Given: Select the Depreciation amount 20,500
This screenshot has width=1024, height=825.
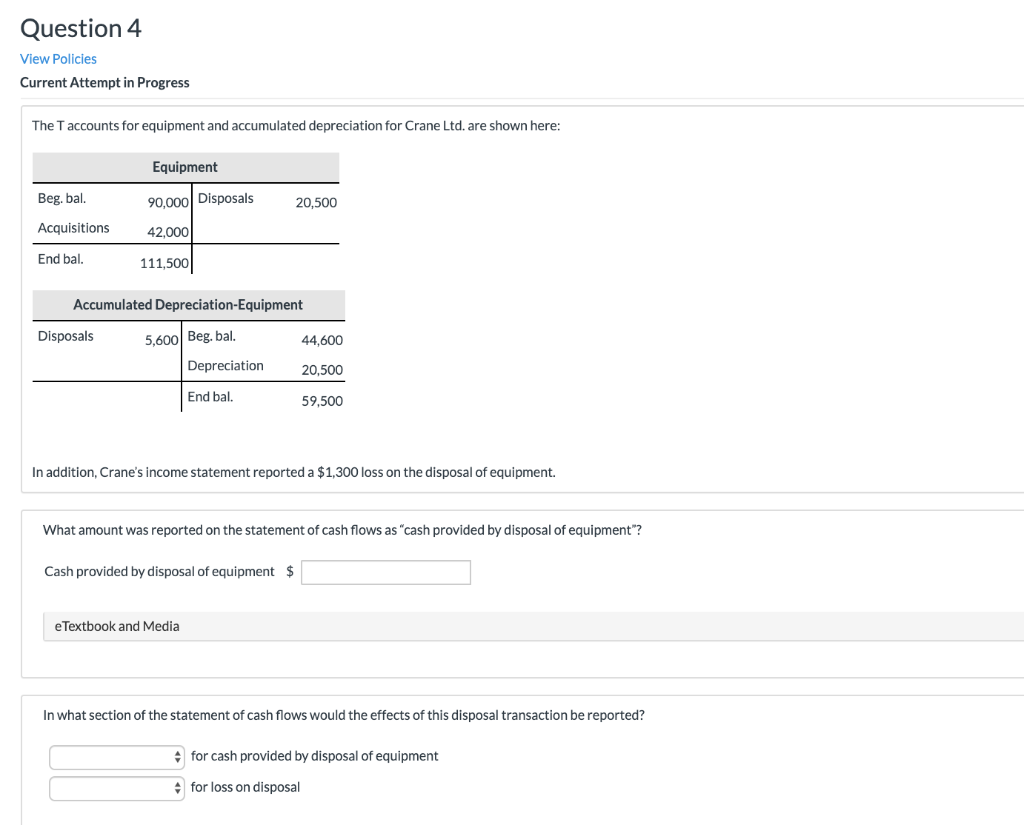Looking at the screenshot, I should (324, 370).
